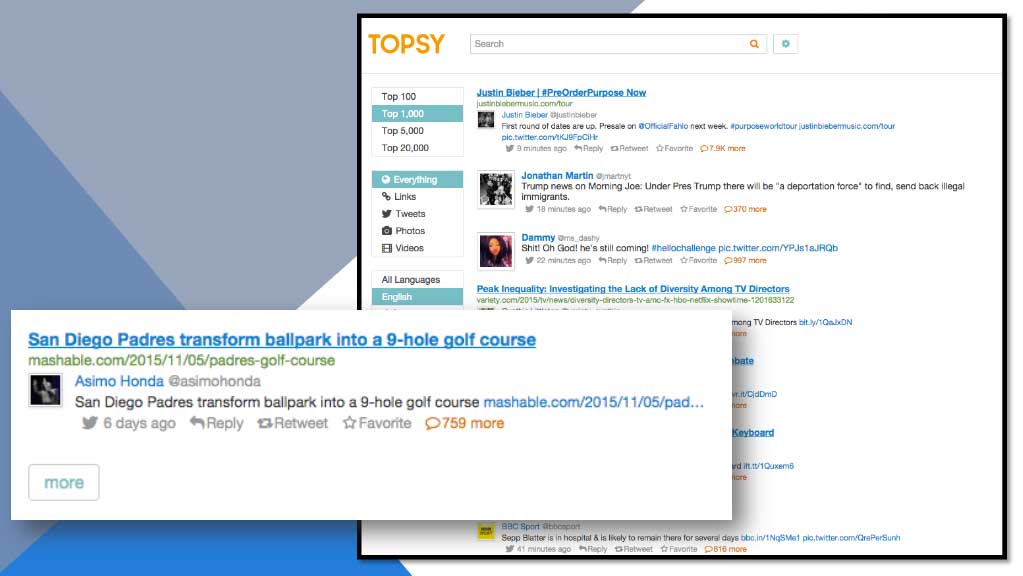Retweet the Asimo Honda Padres tweet

(x=293, y=423)
